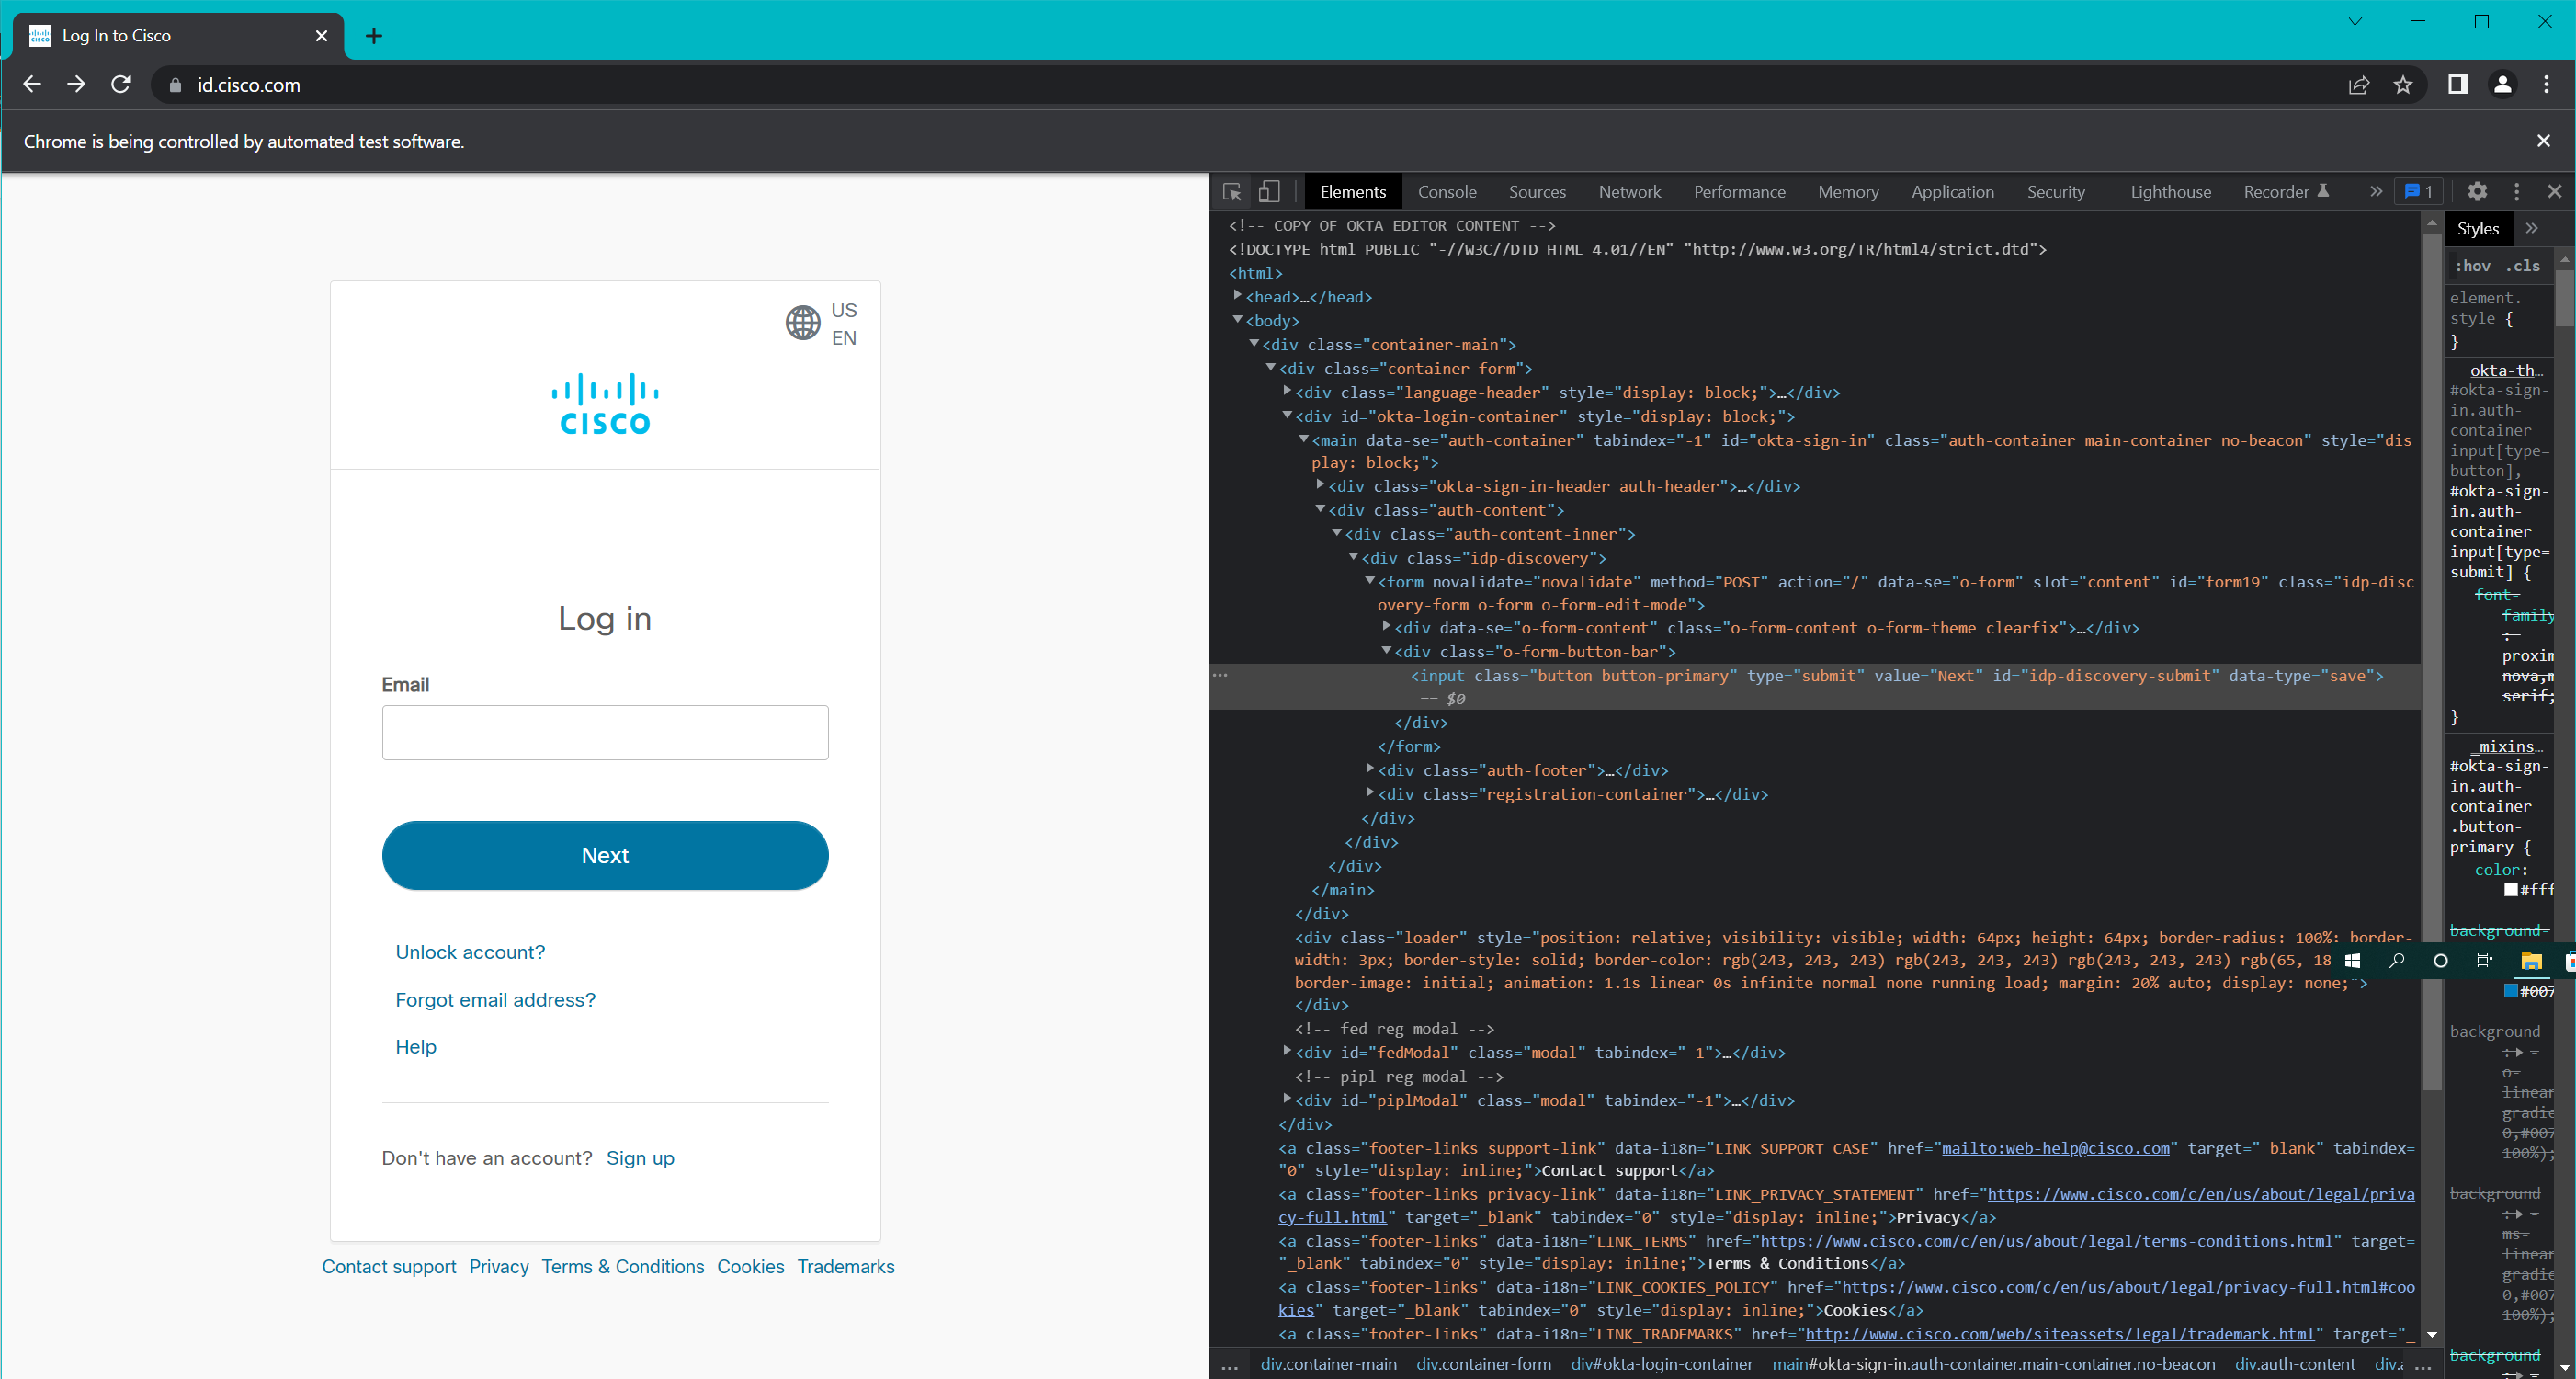This screenshot has height=1379, width=2576.
Task: Expand the auth-footer div node
Action: tap(1371, 770)
